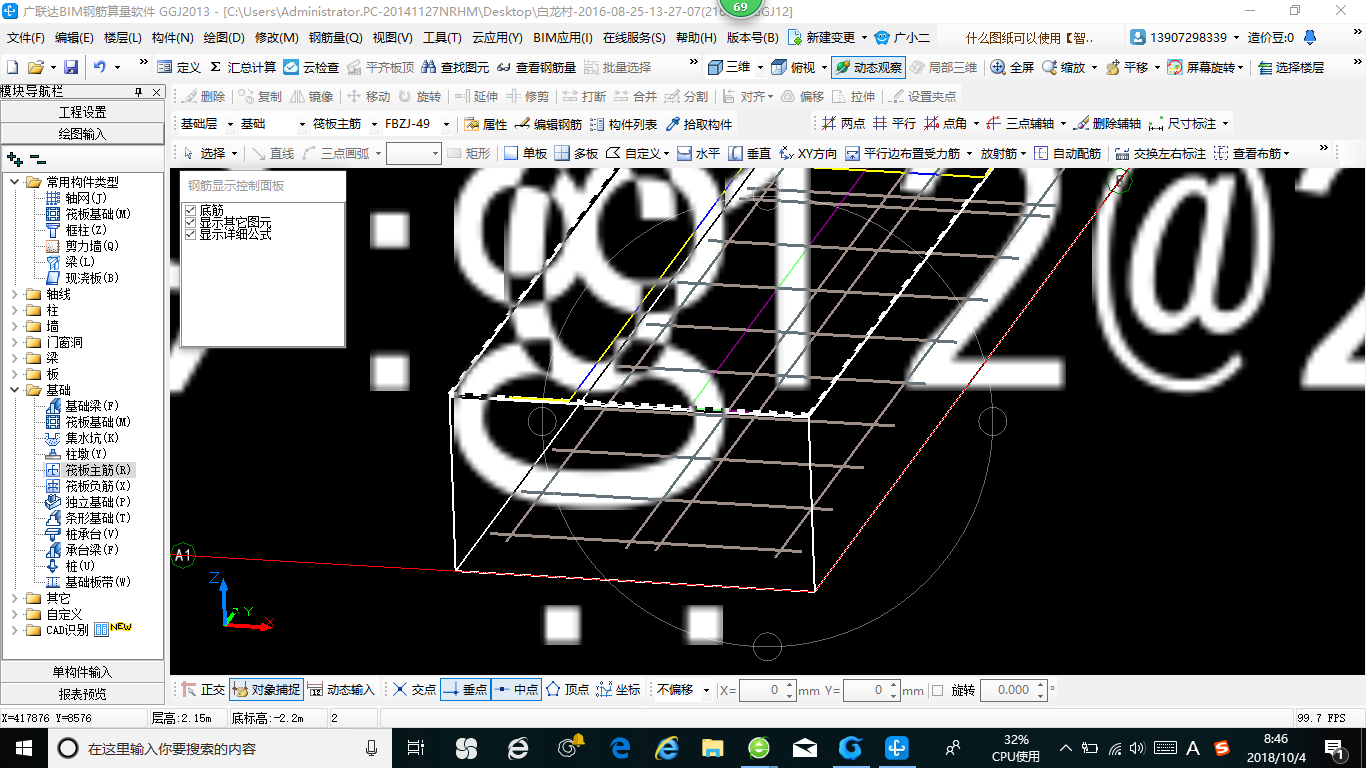Click 绘图输入 navigation button
Screen dimensions: 1366x768
point(82,133)
